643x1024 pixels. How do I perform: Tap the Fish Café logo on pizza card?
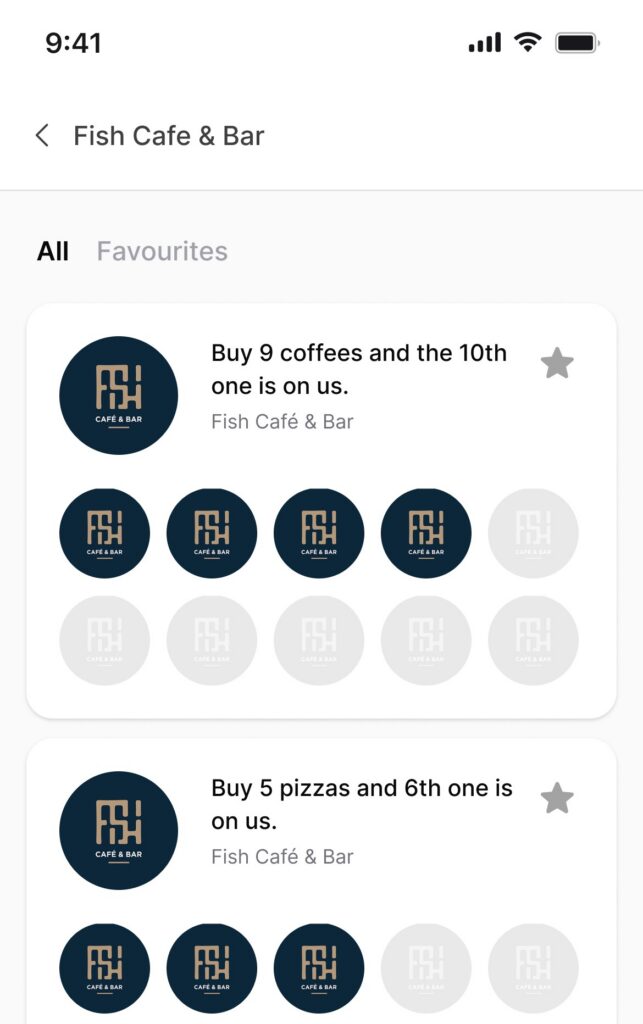119,830
